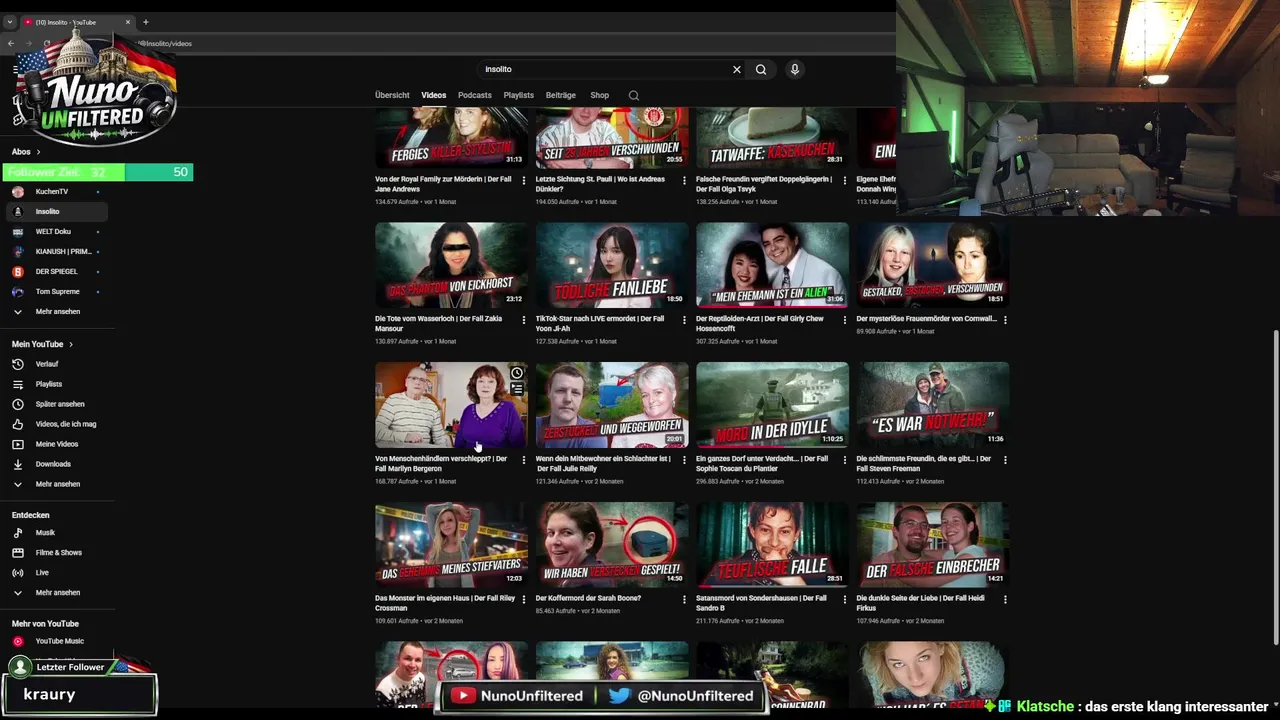Viewport: 1280px width, 720px height.
Task: Open options menu for Fall Marilyn Bergeron video
Action: [523, 460]
